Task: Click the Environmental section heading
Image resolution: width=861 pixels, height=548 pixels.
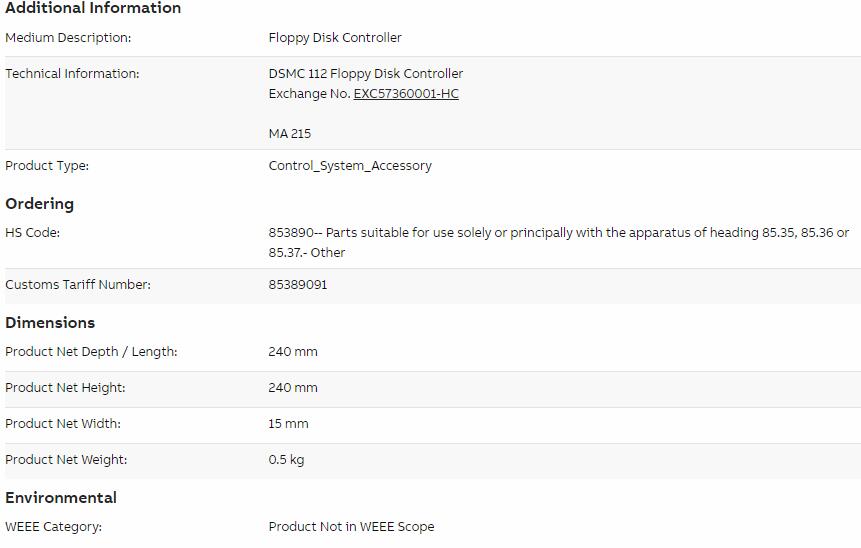Action: 61,497
